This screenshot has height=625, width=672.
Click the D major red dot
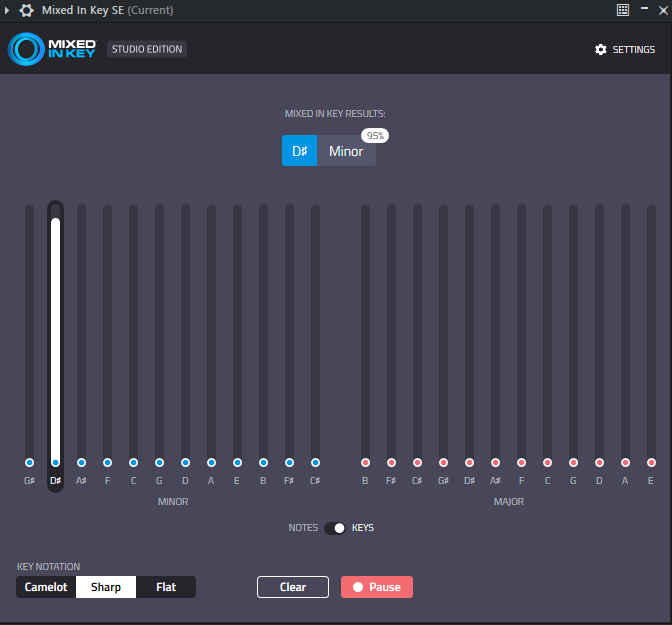tap(599, 463)
